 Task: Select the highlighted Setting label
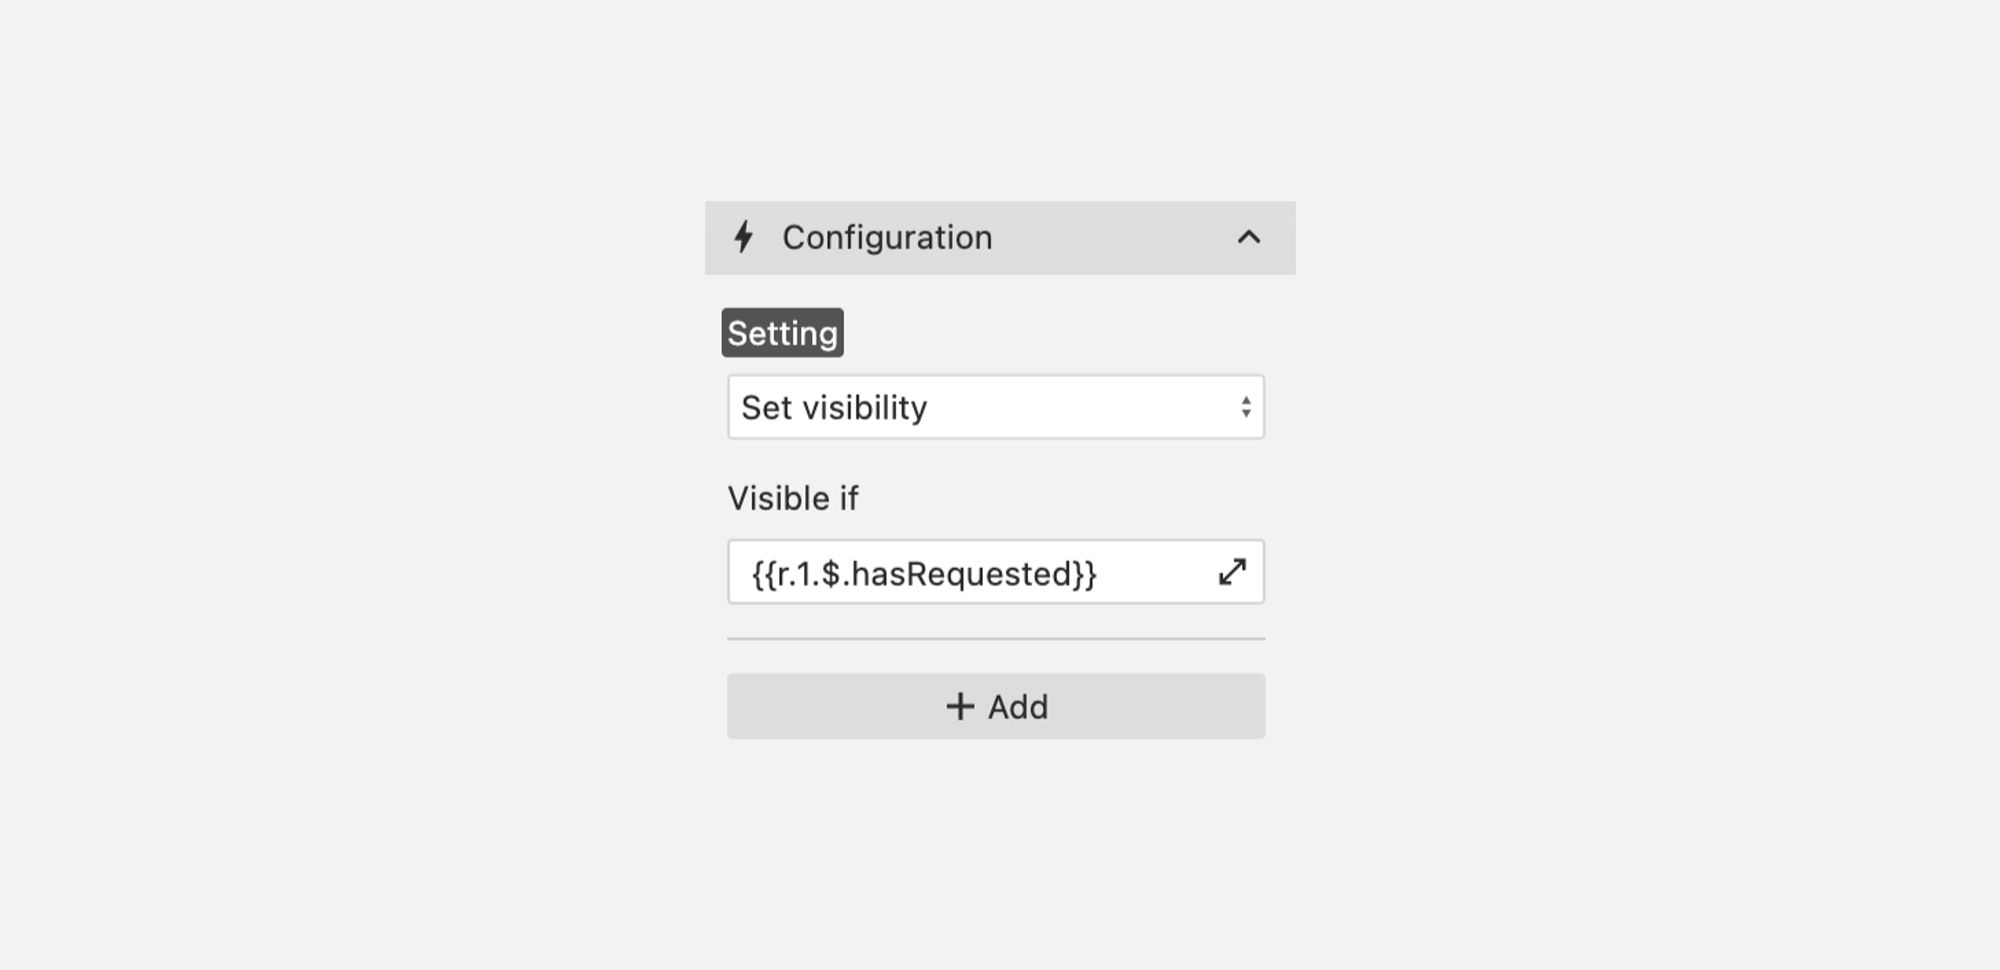783,333
